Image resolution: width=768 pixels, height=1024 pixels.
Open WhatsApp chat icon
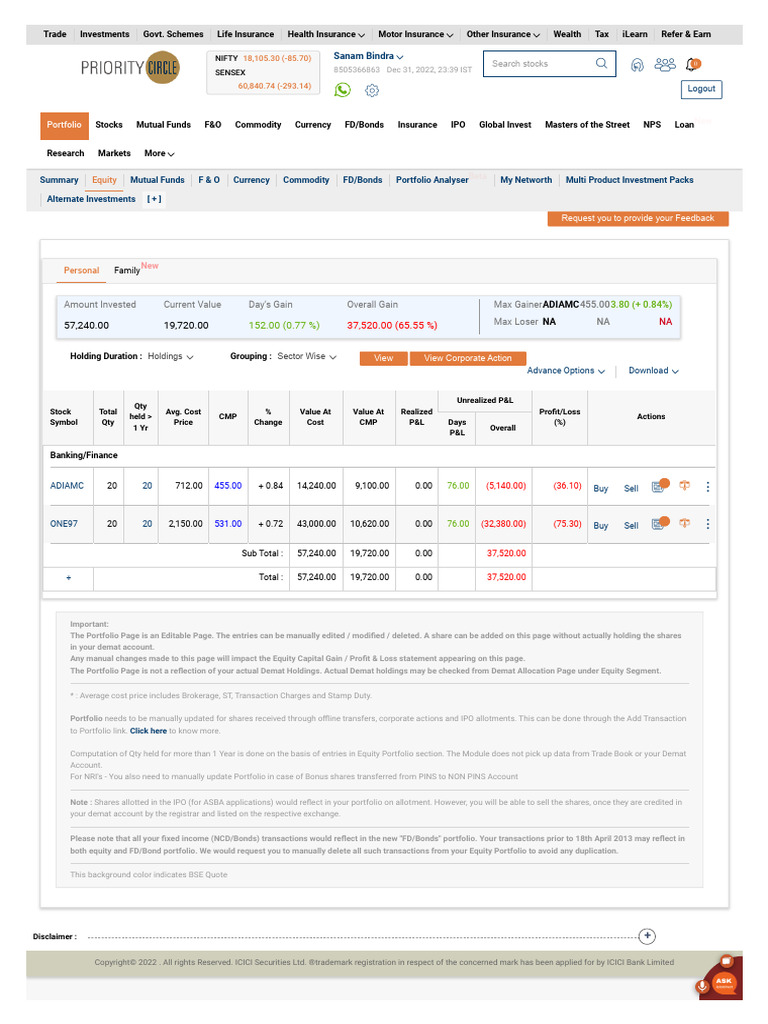(342, 90)
